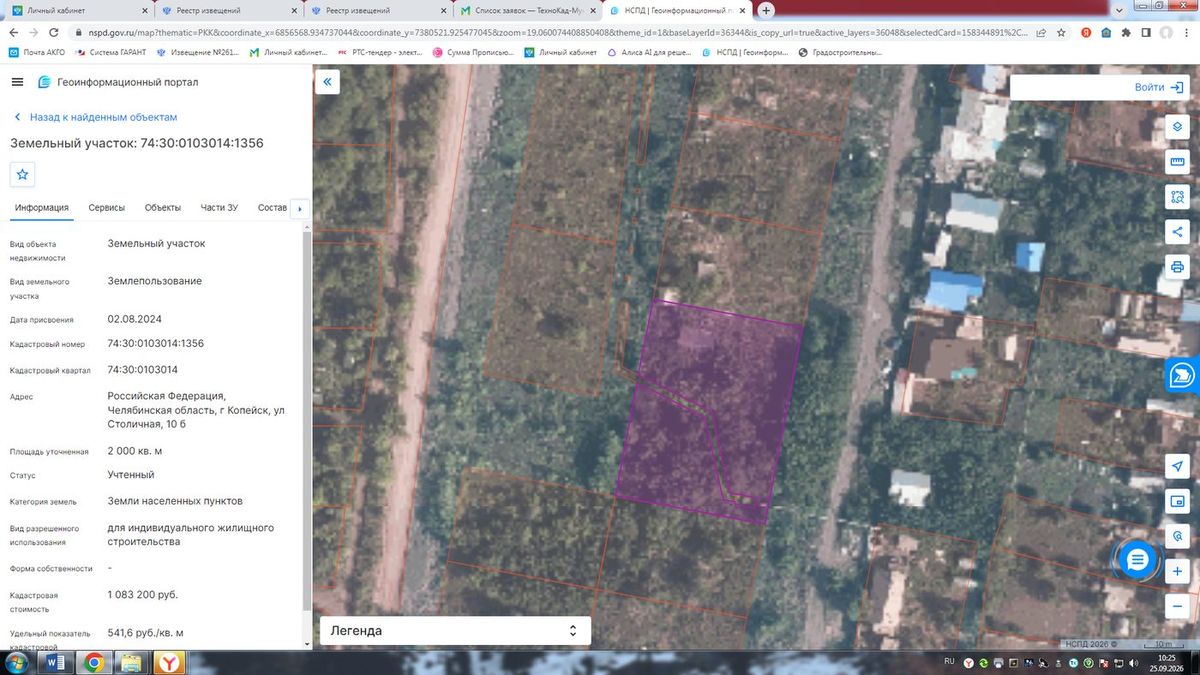1200x675 pixels.
Task: Open the browser three-dot menu
Action: (1187, 32)
